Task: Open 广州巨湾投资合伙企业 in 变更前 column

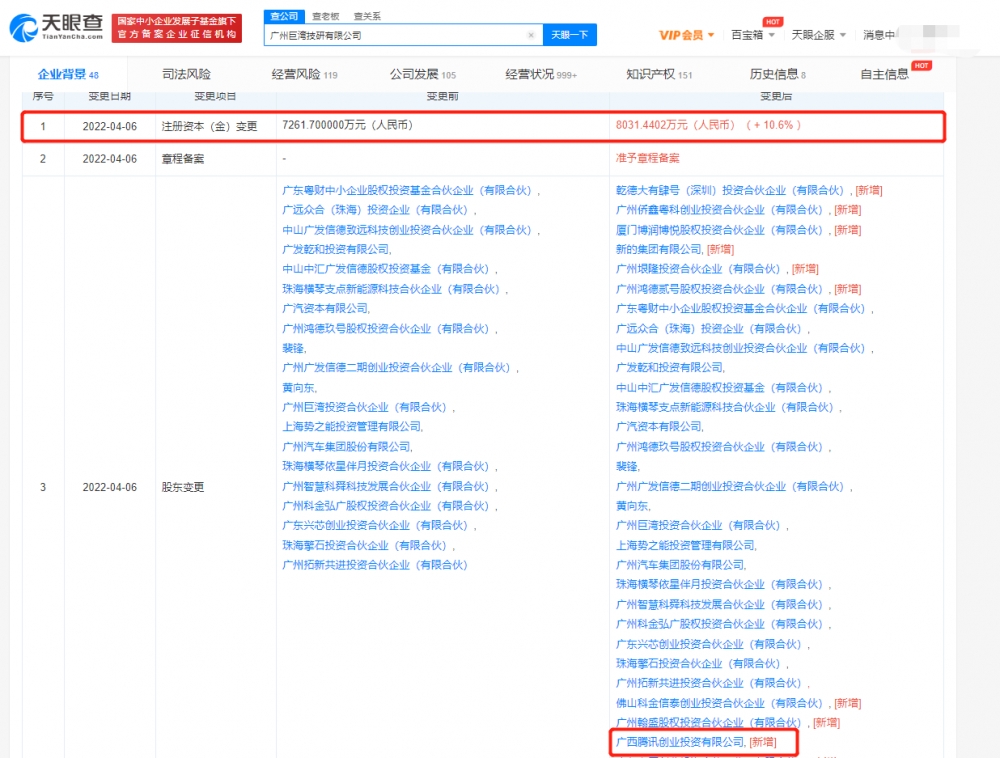Action: coord(366,407)
